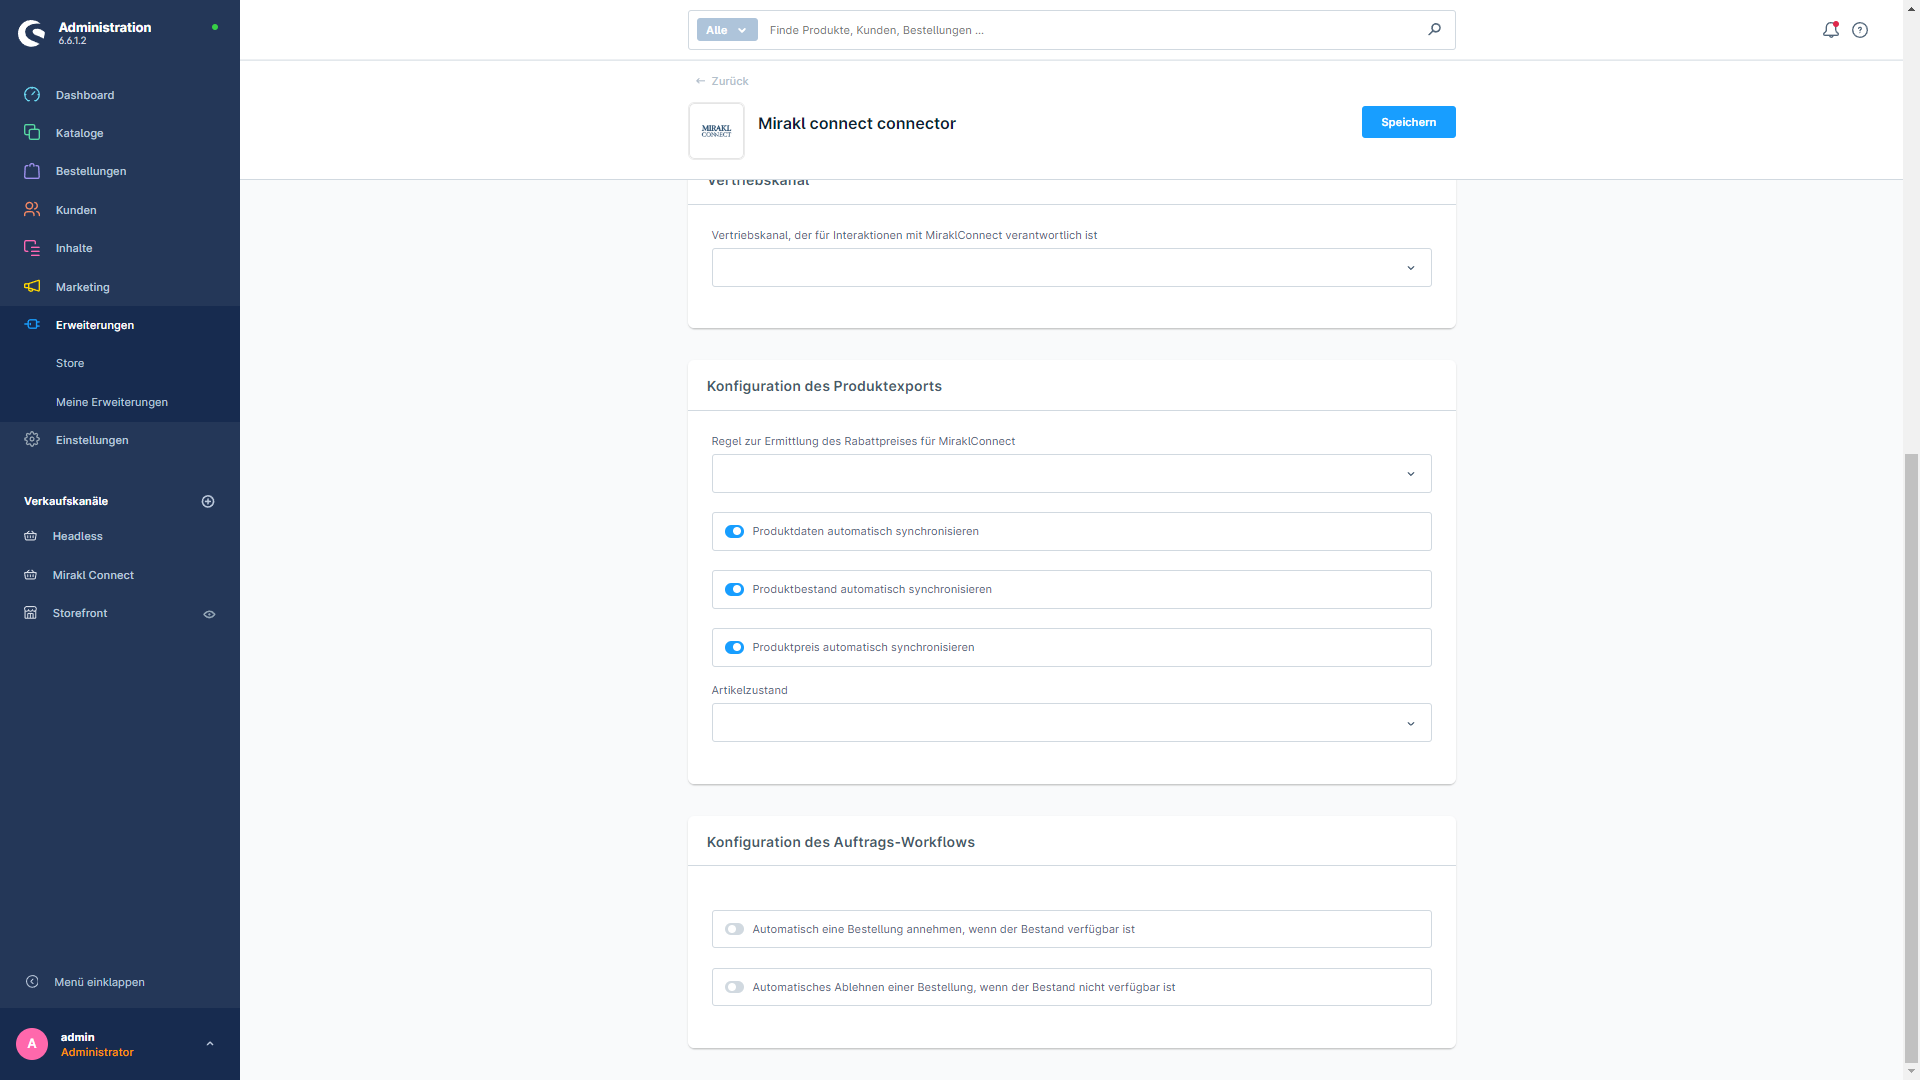Click the Shopware logo icon
The width and height of the screenshot is (1920, 1080).
tap(32, 33)
